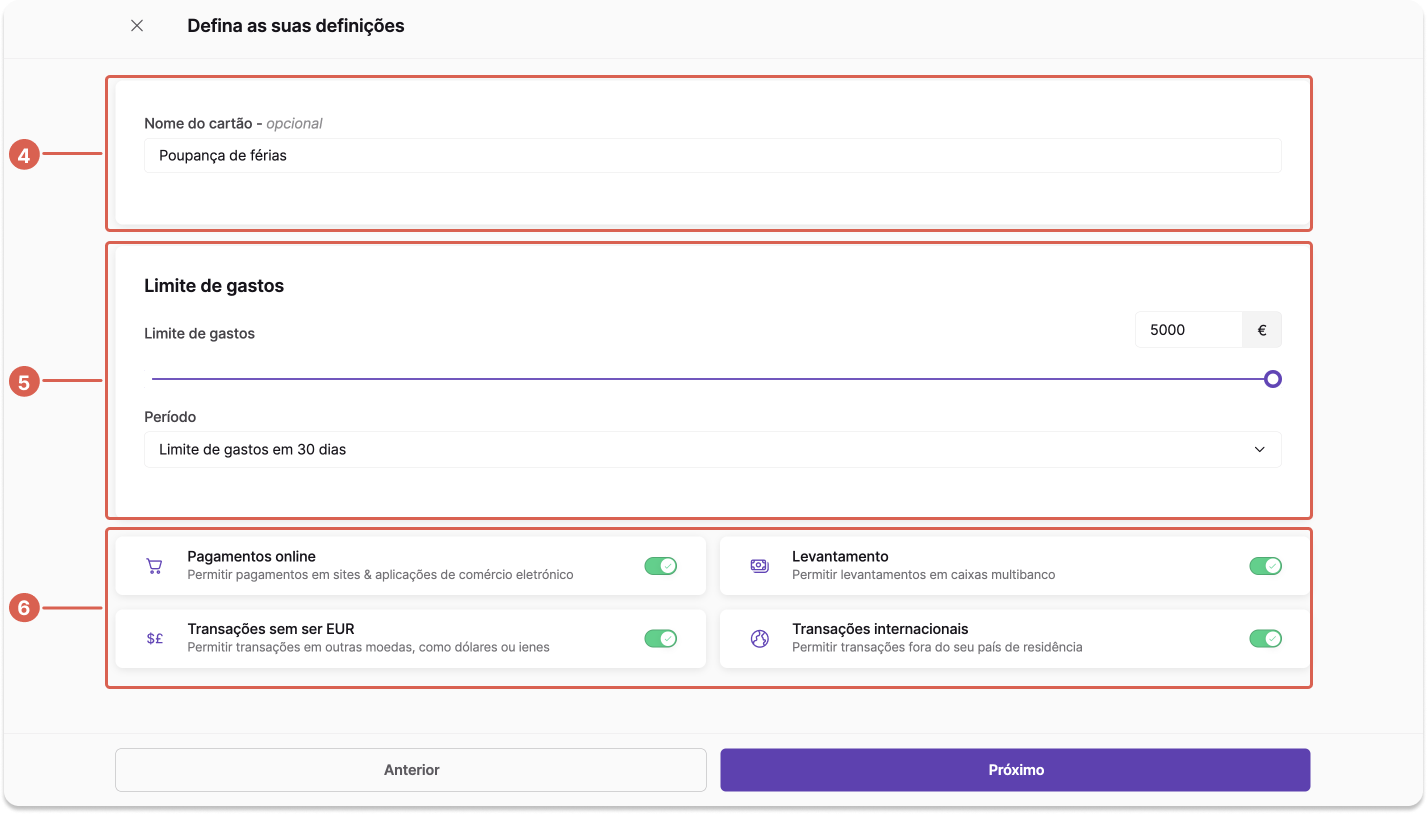Toggle Transações sem ser EUR switch
The image size is (1427, 814).
click(x=661, y=639)
